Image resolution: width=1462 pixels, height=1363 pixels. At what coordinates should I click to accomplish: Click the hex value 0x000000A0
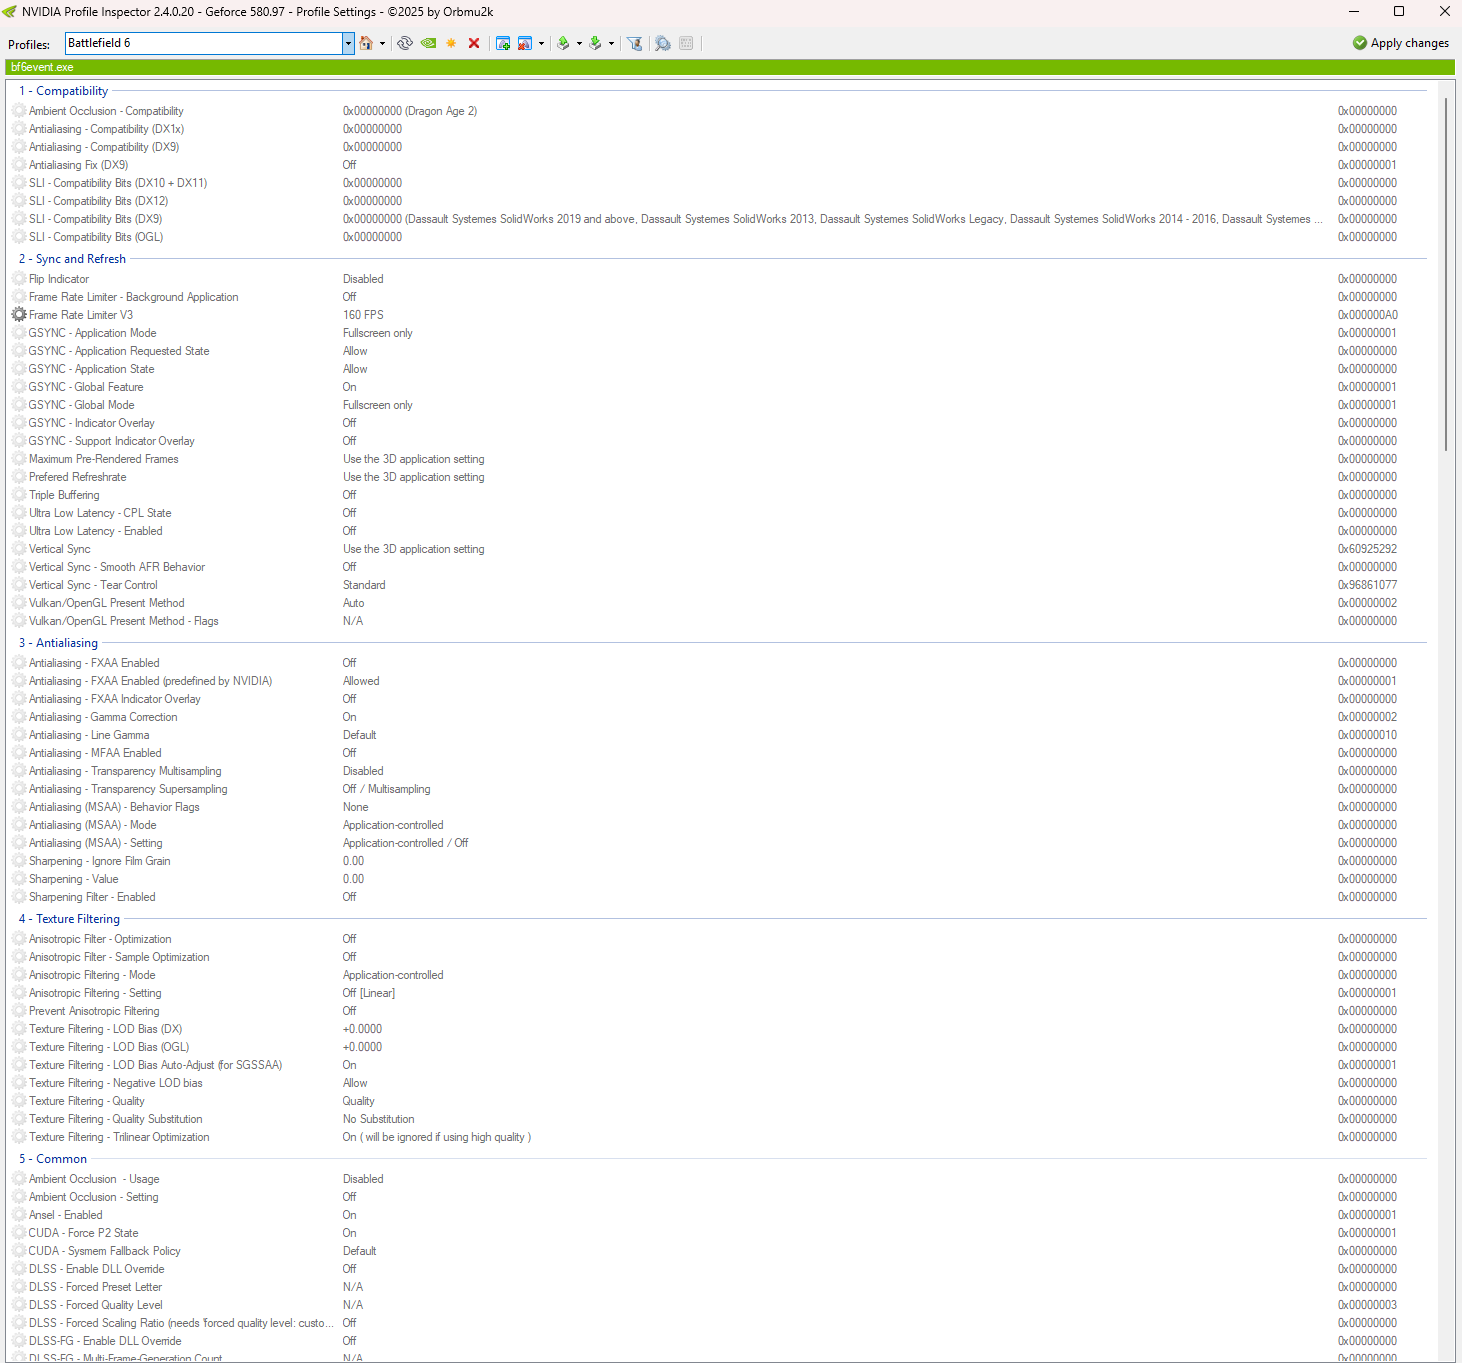coord(1368,315)
